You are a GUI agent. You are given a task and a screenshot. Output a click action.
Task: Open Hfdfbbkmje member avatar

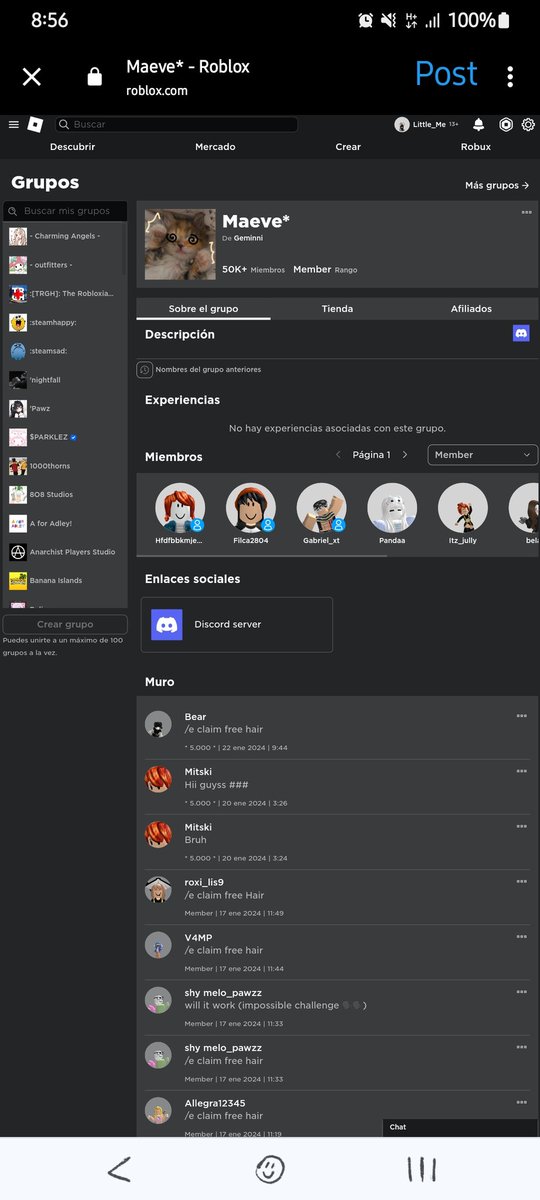(180, 508)
